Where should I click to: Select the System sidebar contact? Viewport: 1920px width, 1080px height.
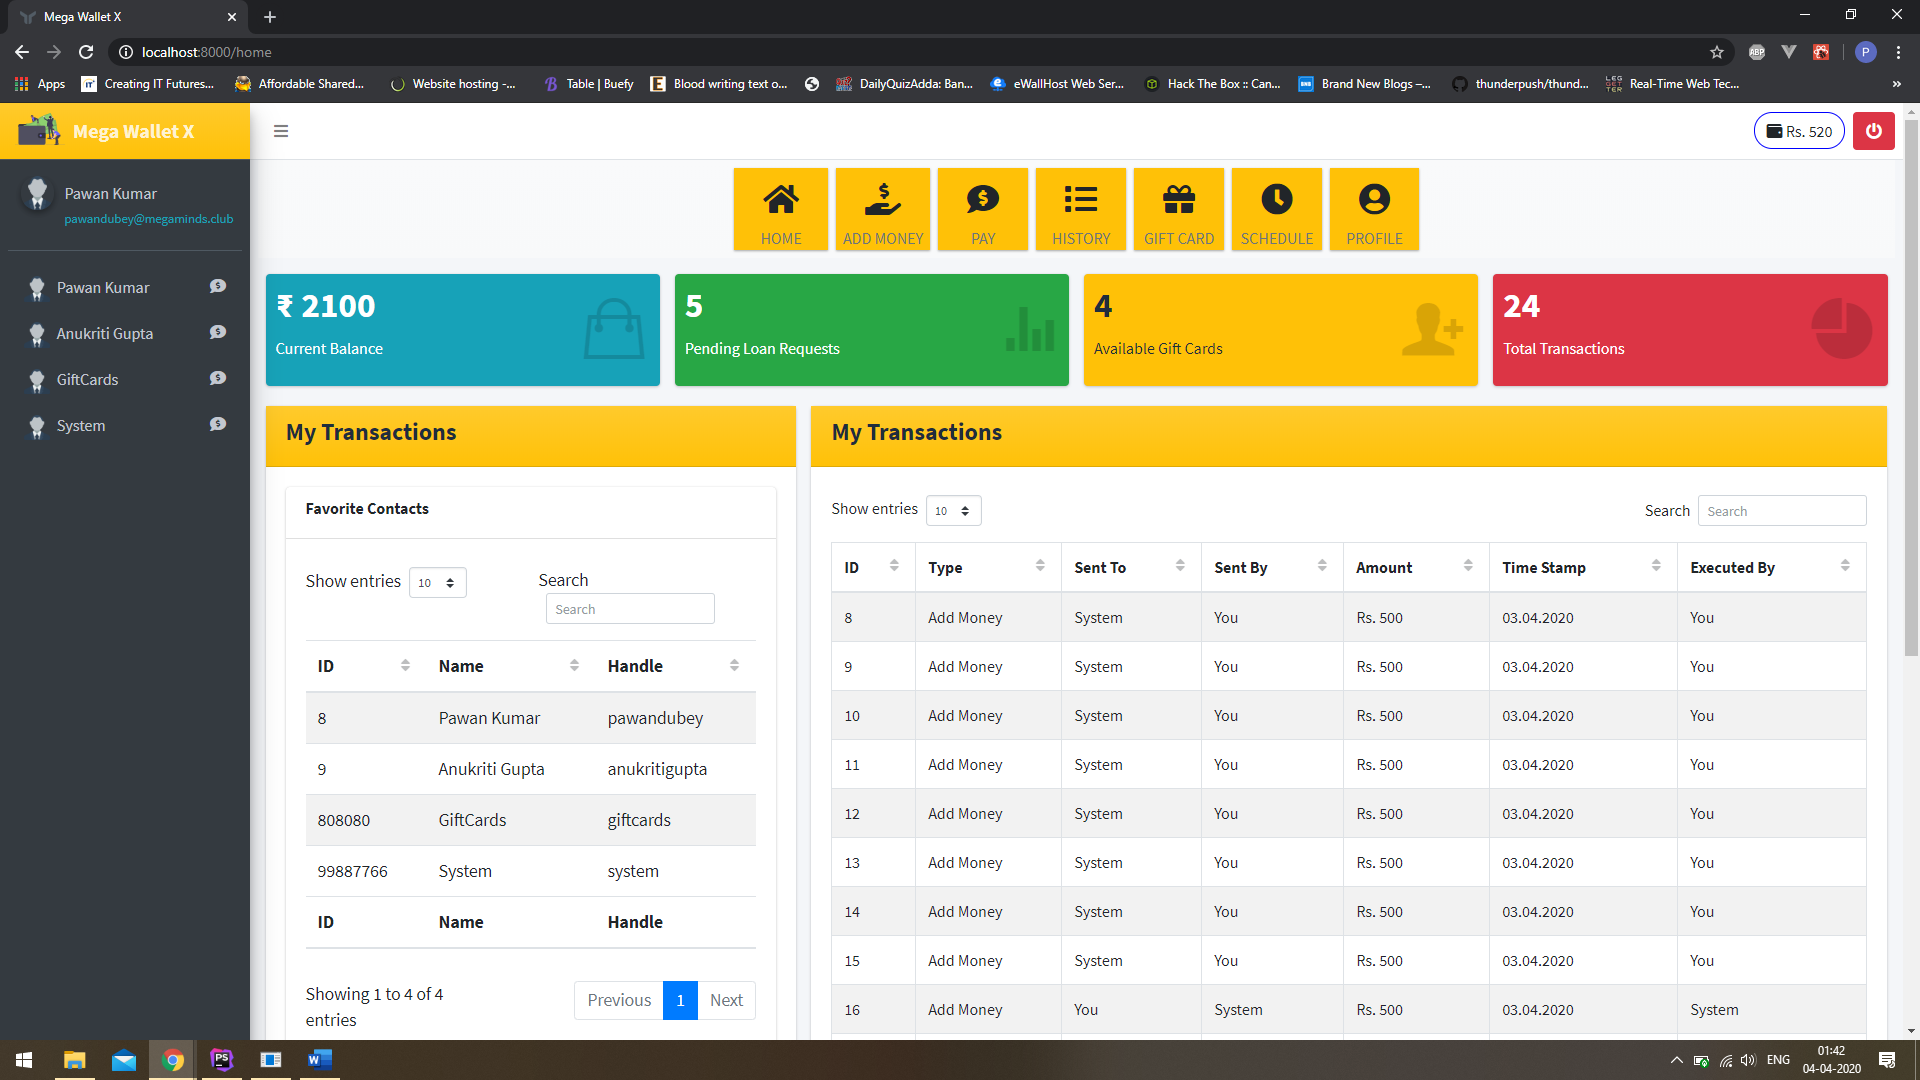coord(81,426)
